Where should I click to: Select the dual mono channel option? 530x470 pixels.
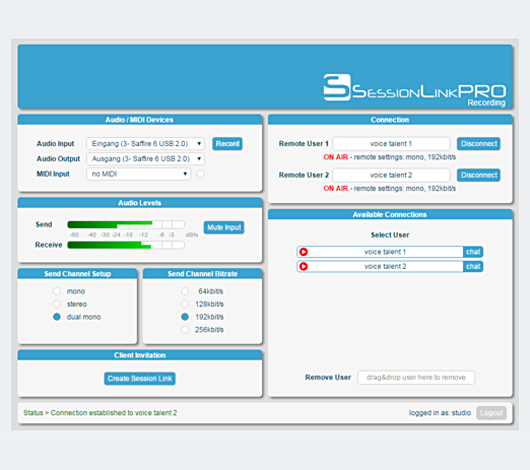click(57, 317)
